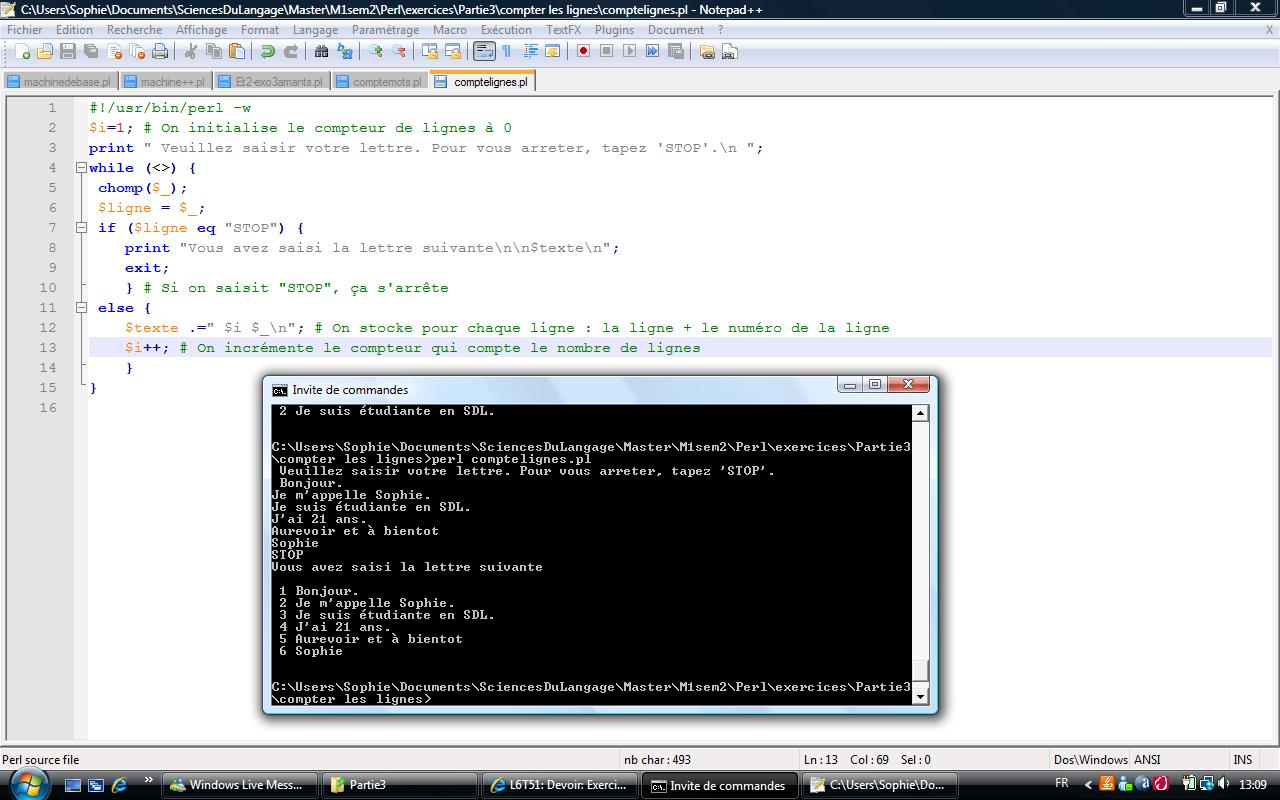Screen dimensions: 1280x800
Task: Start macro recording with the red dot
Action: pos(583,51)
